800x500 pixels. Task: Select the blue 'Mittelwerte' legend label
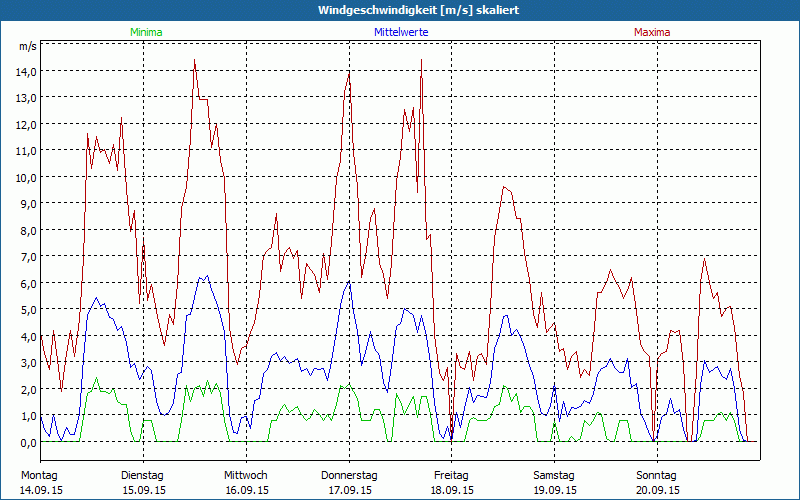point(401,32)
